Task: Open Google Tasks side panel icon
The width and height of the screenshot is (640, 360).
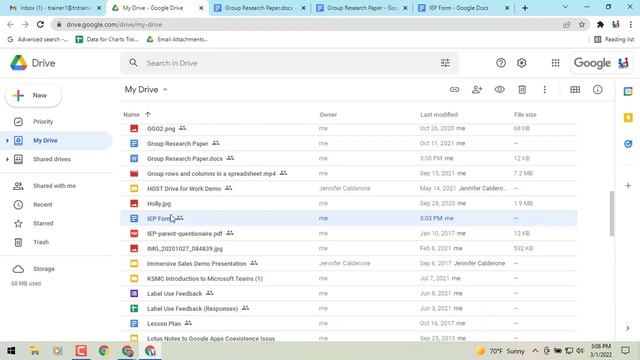Action: (628, 144)
